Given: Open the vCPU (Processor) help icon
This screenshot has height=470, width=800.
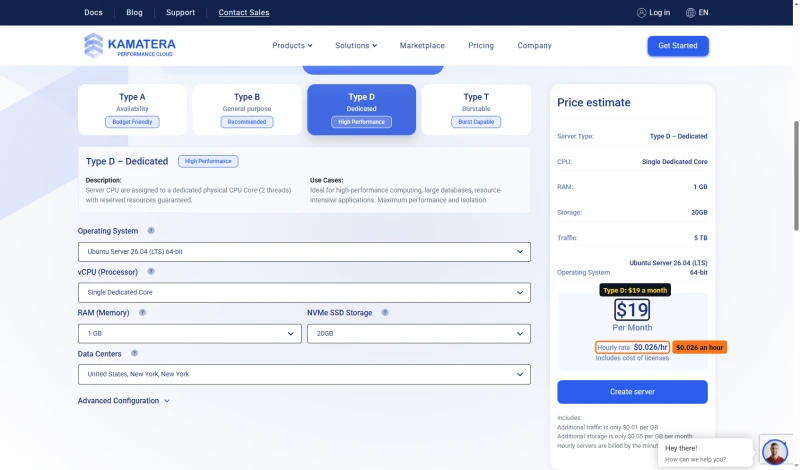Looking at the screenshot, I should (151, 271).
